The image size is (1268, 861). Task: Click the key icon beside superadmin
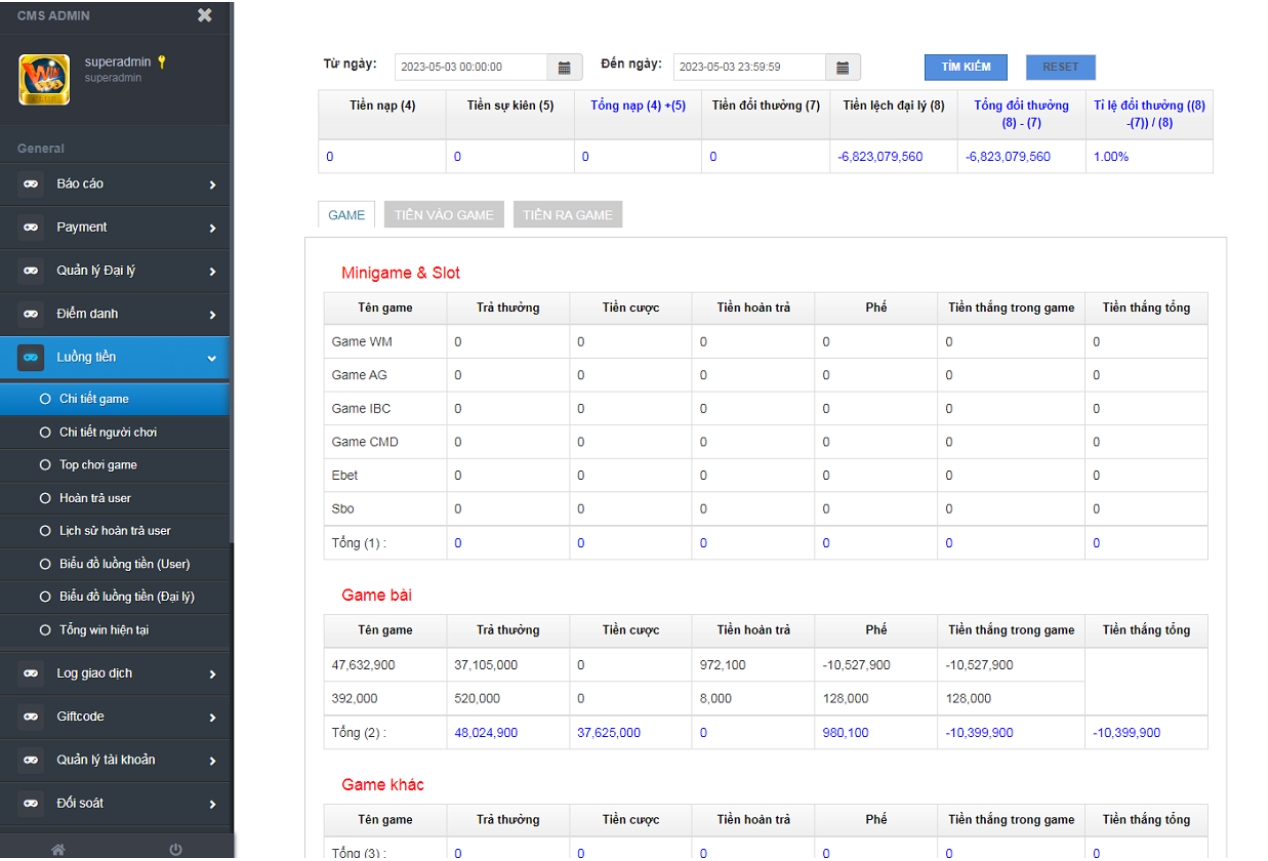[x=161, y=62]
